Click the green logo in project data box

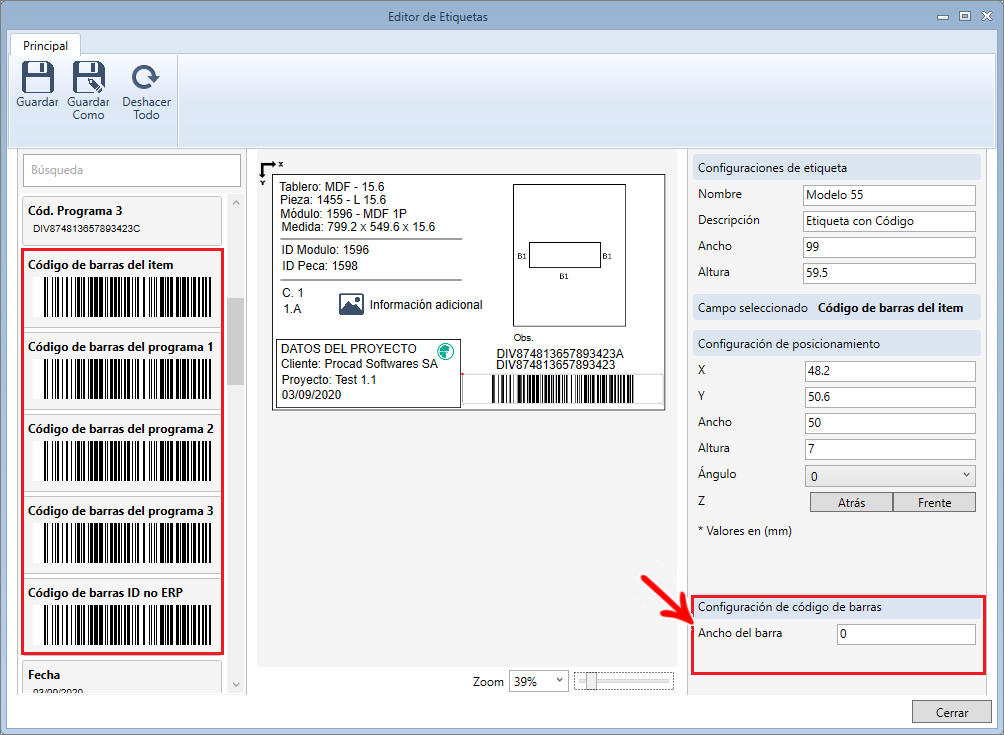446,351
